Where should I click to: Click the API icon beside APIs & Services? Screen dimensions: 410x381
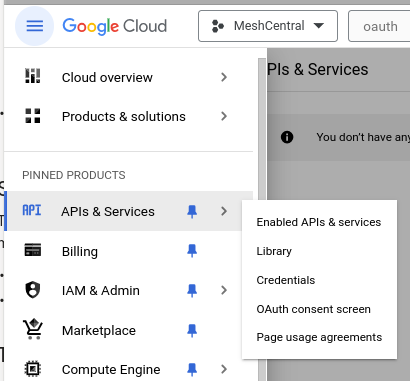32,211
